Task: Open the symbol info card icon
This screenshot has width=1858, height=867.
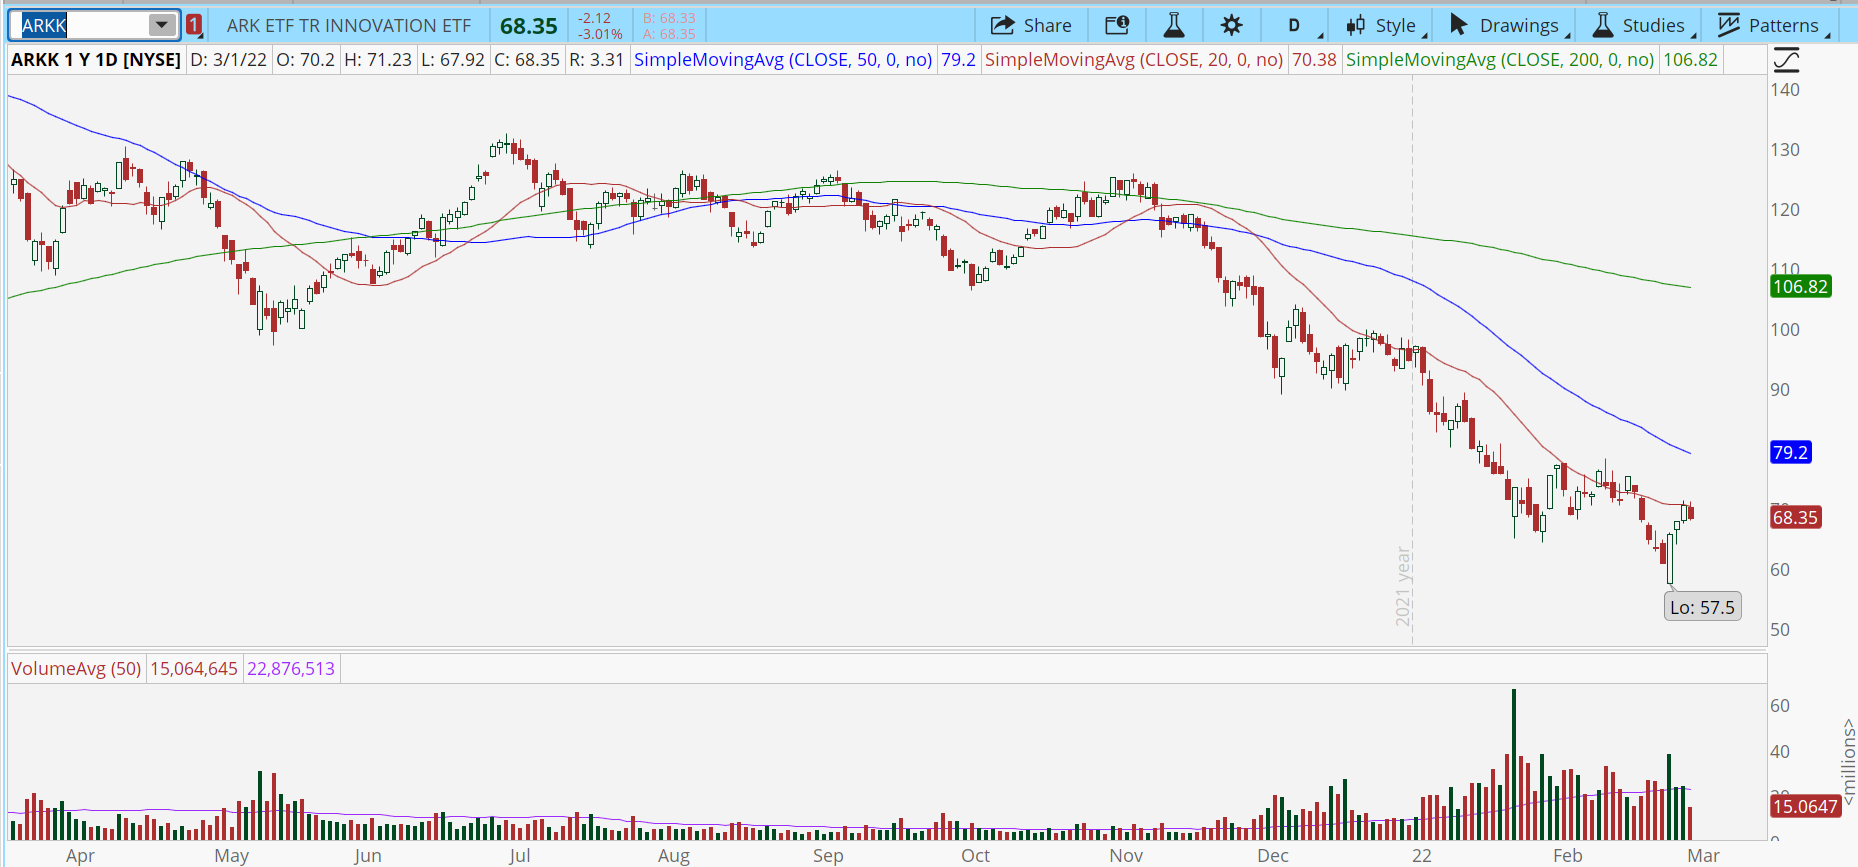Action: [x=1117, y=25]
